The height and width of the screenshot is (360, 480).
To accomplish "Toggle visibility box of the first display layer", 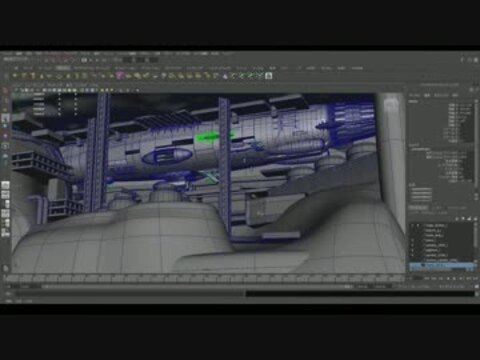I will point(413,226).
